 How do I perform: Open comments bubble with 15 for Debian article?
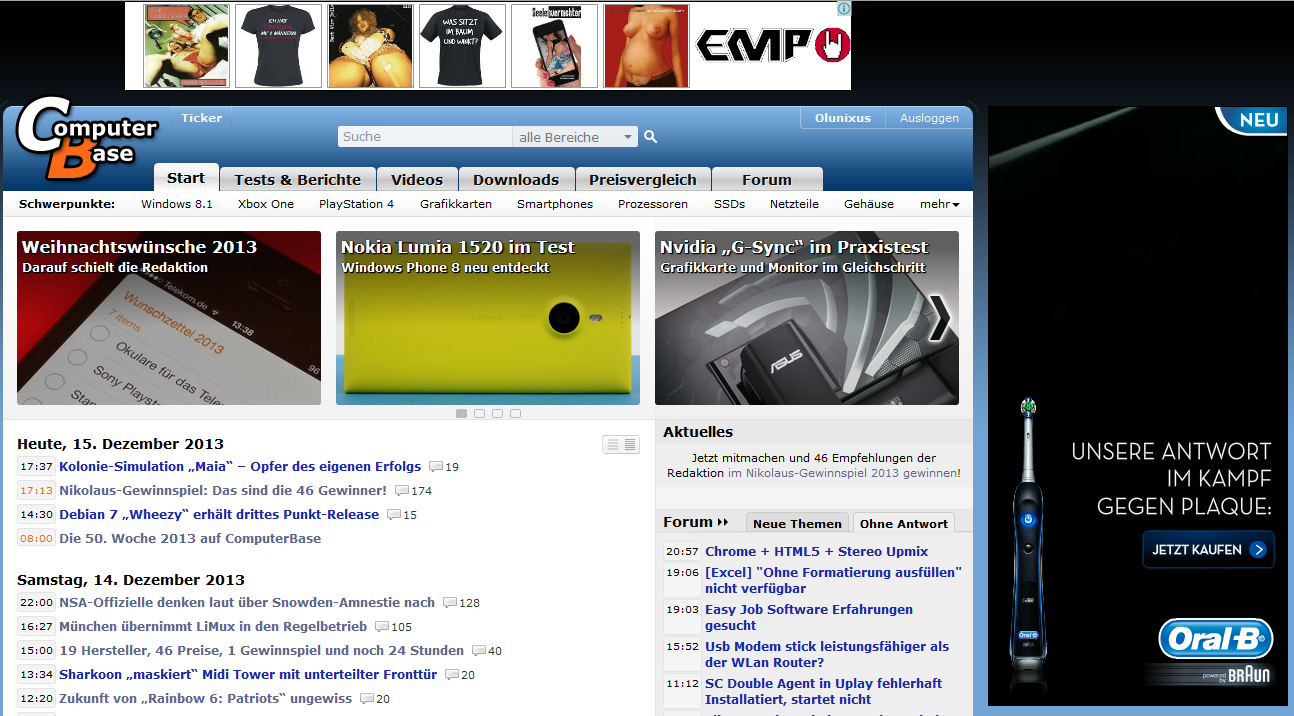(402, 515)
